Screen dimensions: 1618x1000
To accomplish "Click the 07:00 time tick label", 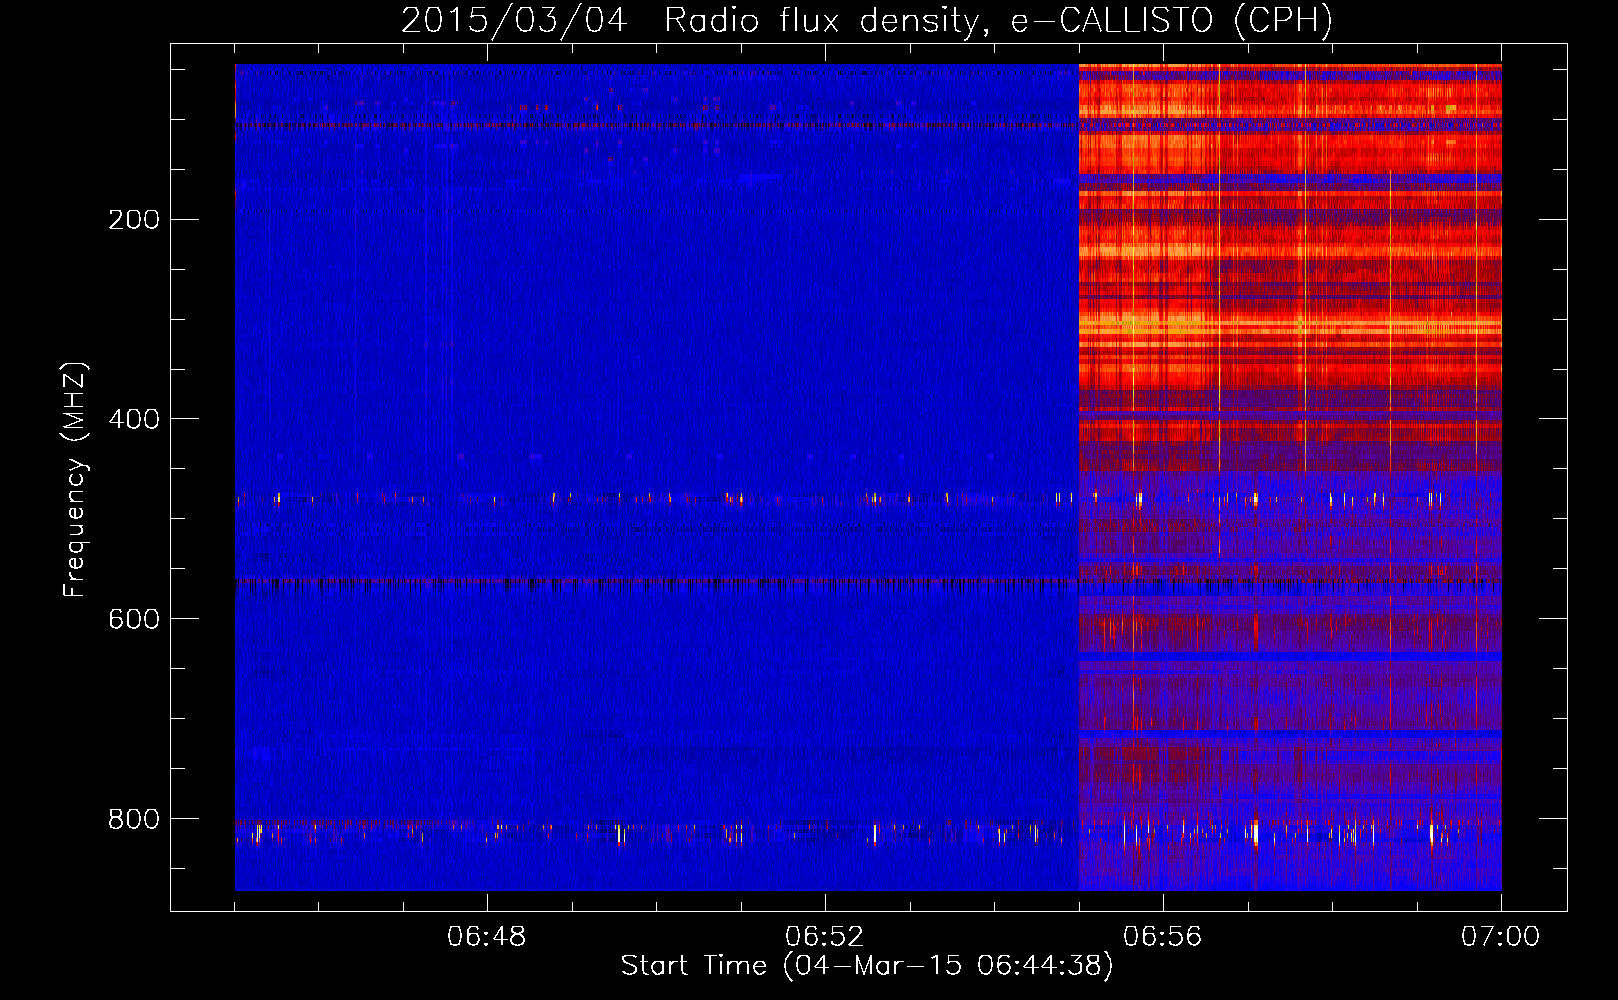I will pos(1501,937).
